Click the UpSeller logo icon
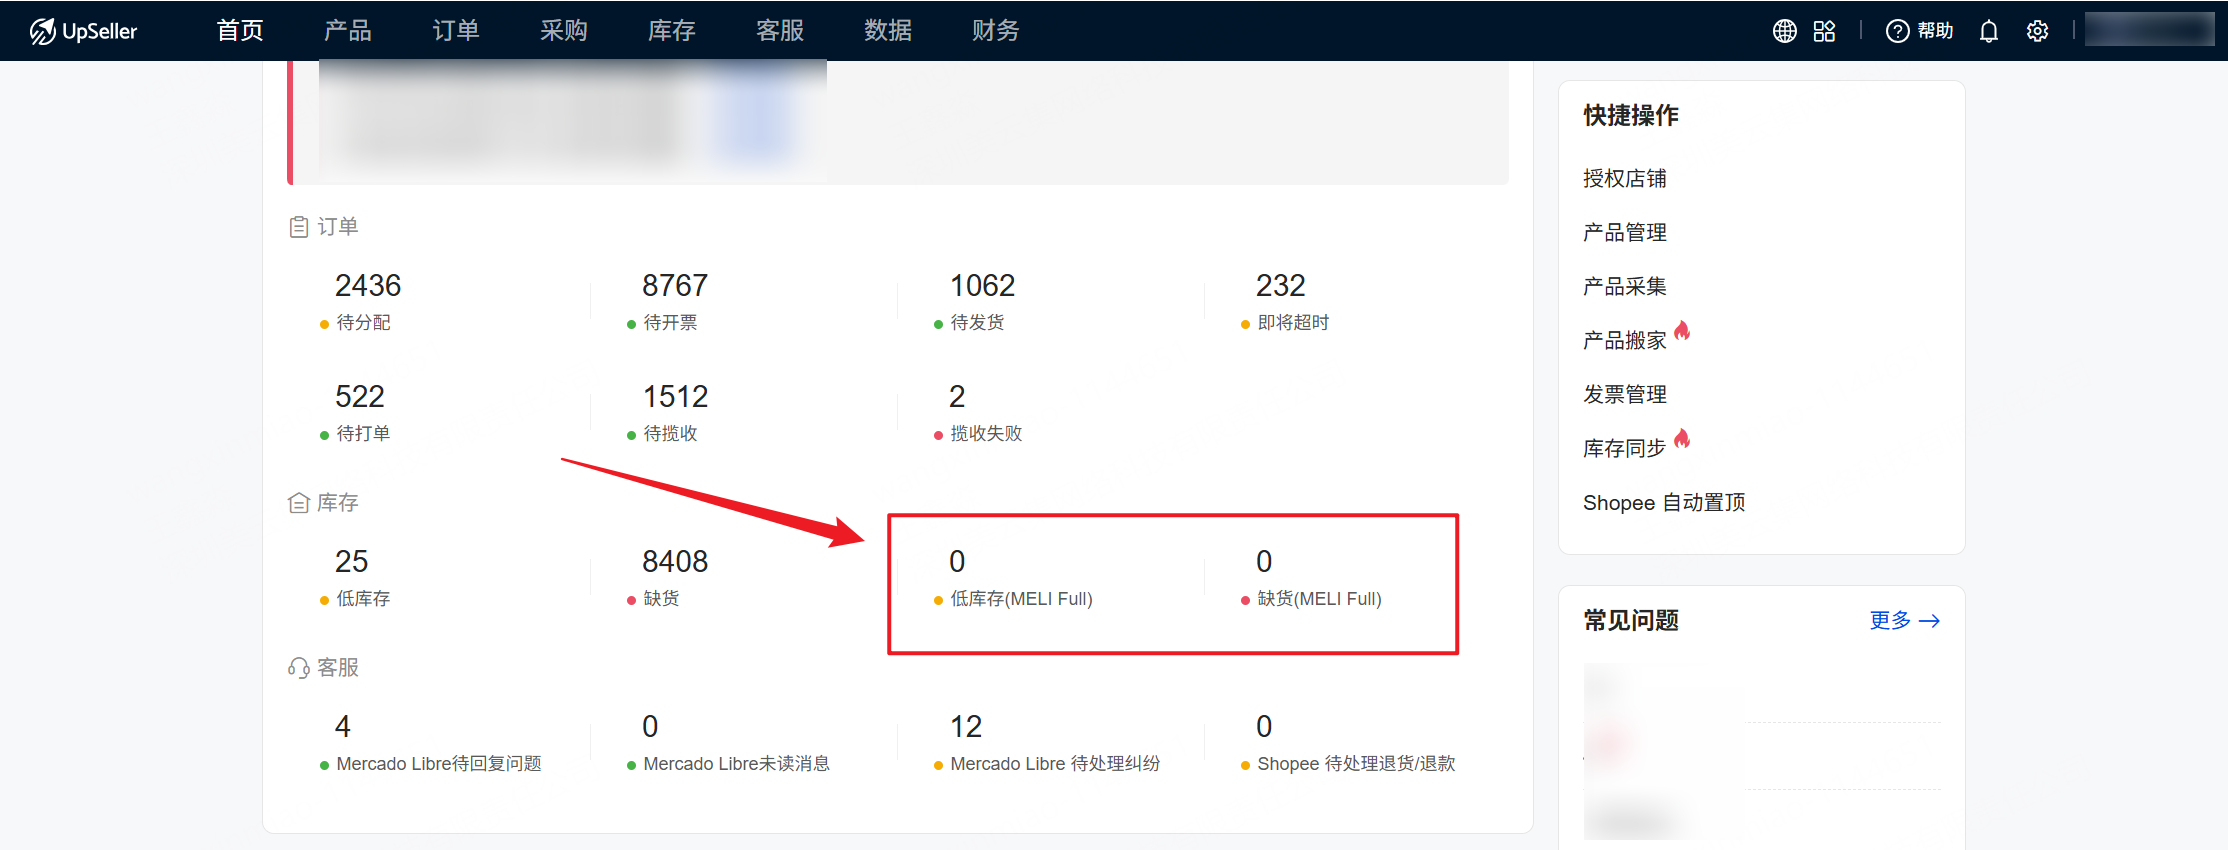Viewport: 2228px width, 850px height. (42, 31)
